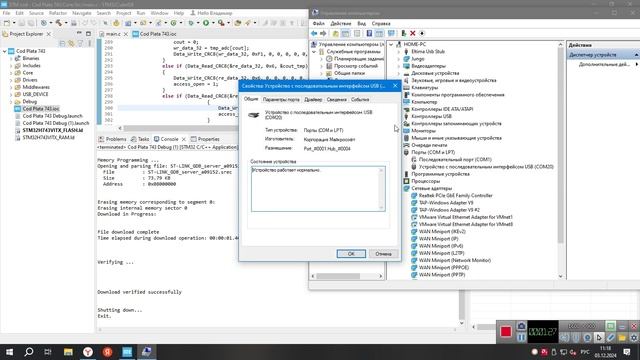
Task: Pause the screen recording
Action: (521, 338)
